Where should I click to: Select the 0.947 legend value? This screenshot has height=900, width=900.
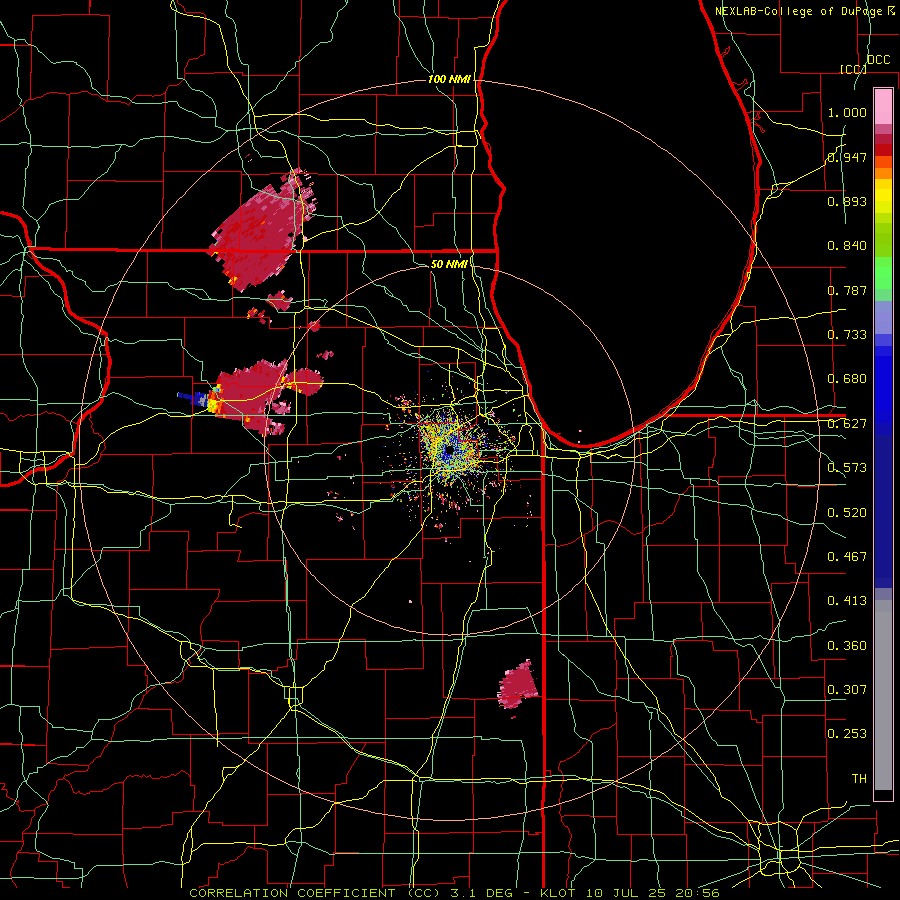point(847,157)
